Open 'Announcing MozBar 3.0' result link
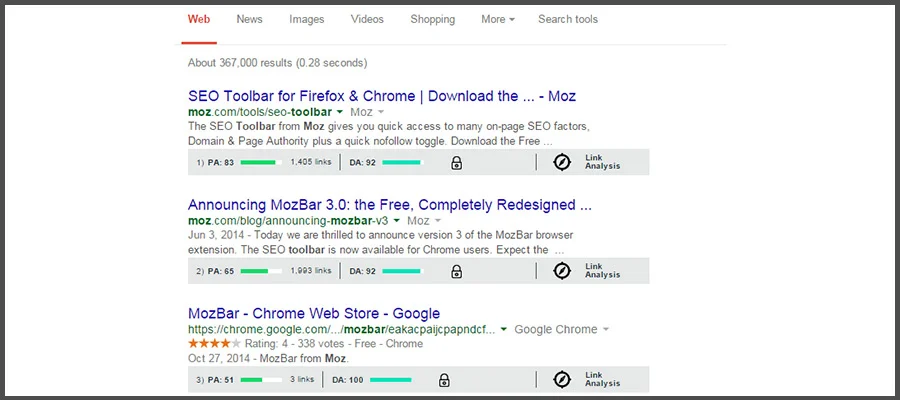Viewport: 900px width, 400px height. (x=389, y=204)
